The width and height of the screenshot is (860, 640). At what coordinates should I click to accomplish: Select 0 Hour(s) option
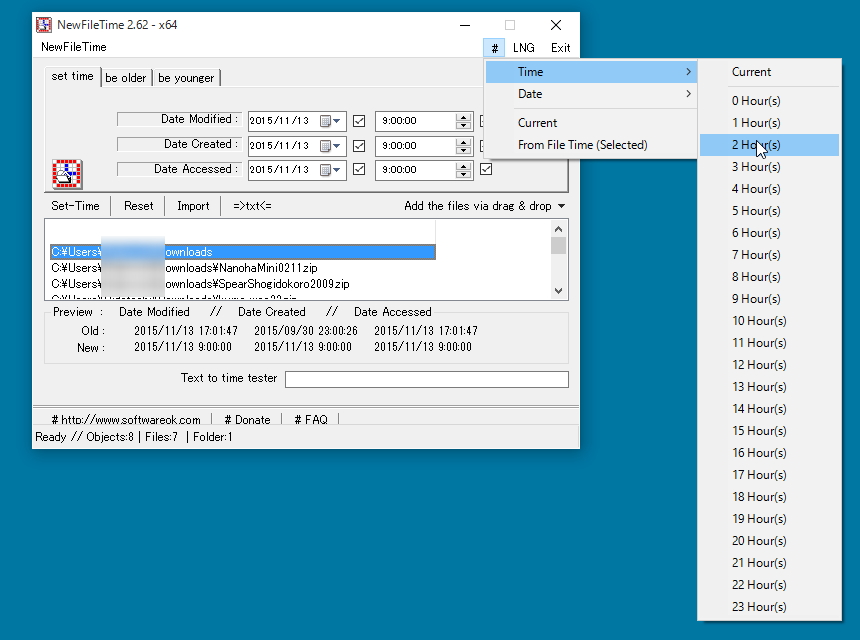click(769, 101)
